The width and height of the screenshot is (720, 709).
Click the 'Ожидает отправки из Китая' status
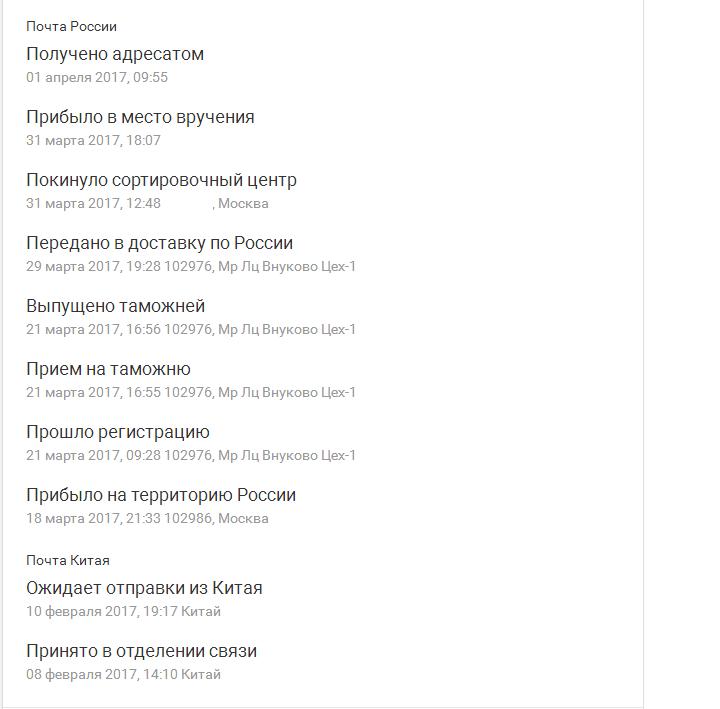click(x=144, y=588)
